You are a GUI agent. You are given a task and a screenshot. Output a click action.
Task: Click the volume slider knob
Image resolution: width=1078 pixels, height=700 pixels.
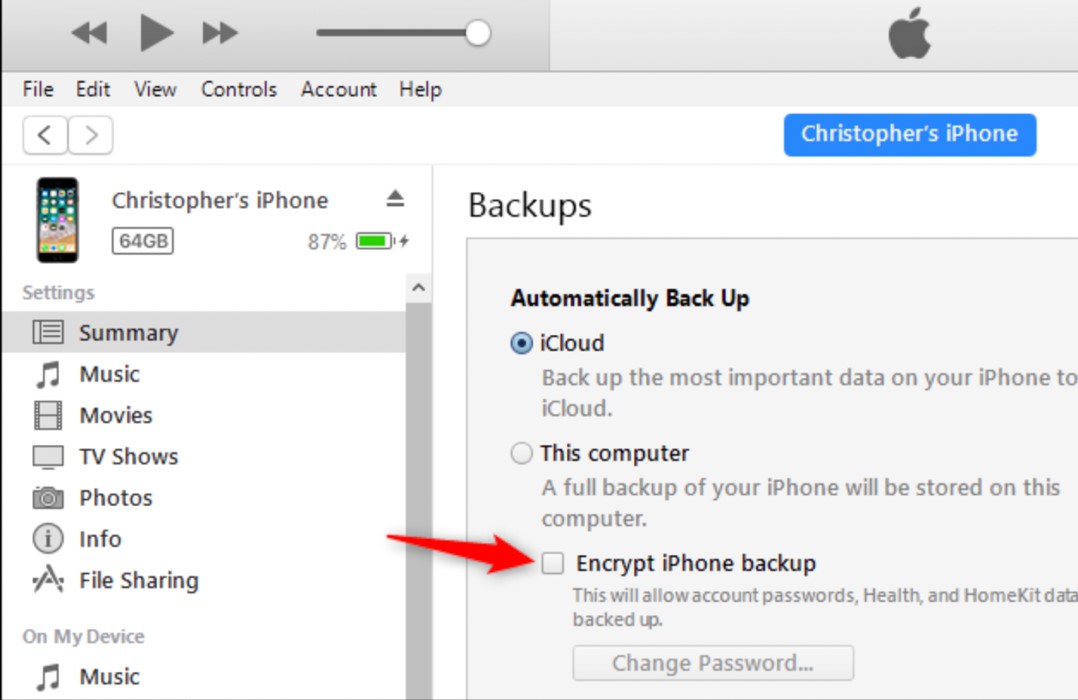click(x=478, y=33)
